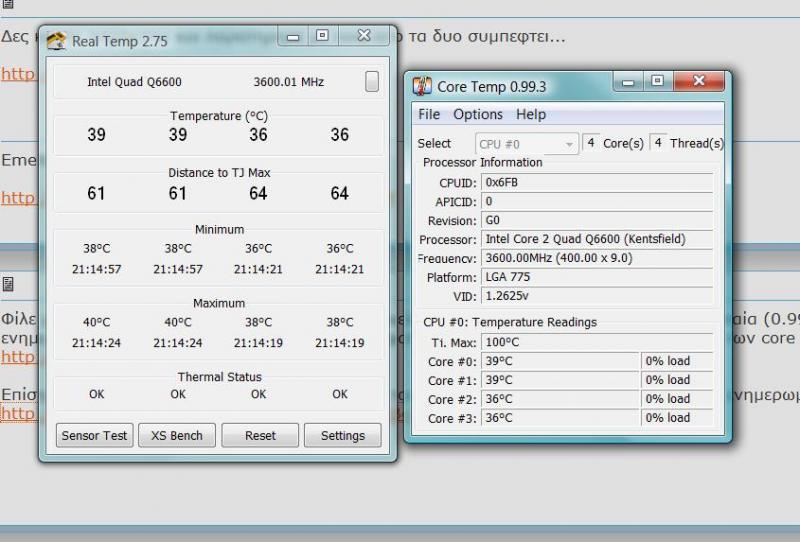Close the Core Temp 0.99.3 window
Image resolution: width=800 pixels, height=542 pixels.
[699, 81]
